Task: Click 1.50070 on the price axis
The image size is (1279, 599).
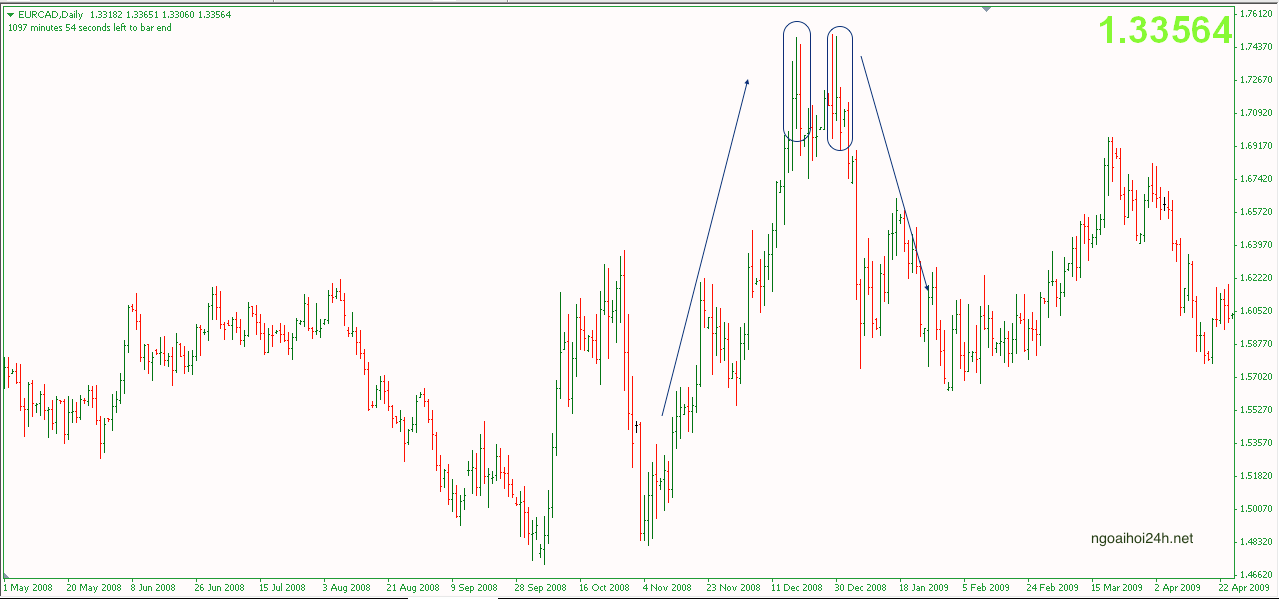Action: (1256, 509)
